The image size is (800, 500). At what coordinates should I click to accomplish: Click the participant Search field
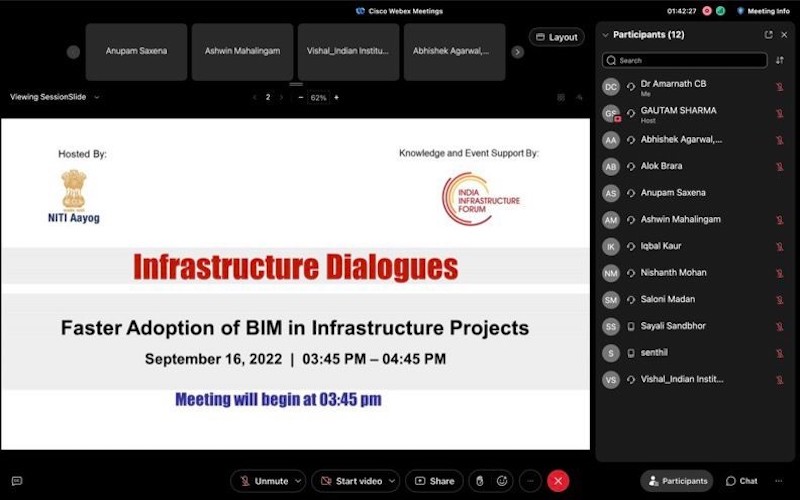coord(684,60)
